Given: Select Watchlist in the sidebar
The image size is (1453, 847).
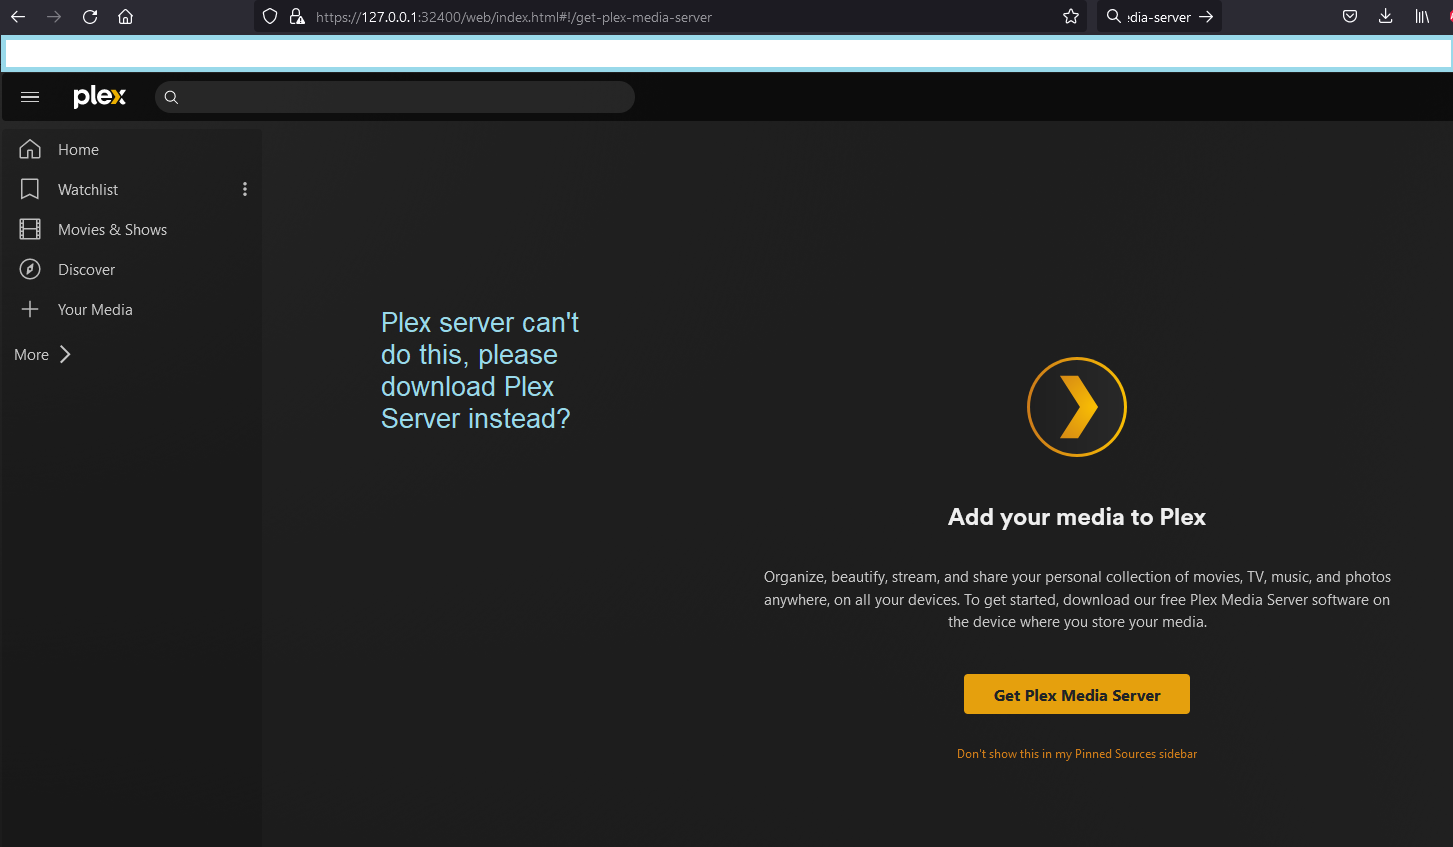Looking at the screenshot, I should click(88, 189).
